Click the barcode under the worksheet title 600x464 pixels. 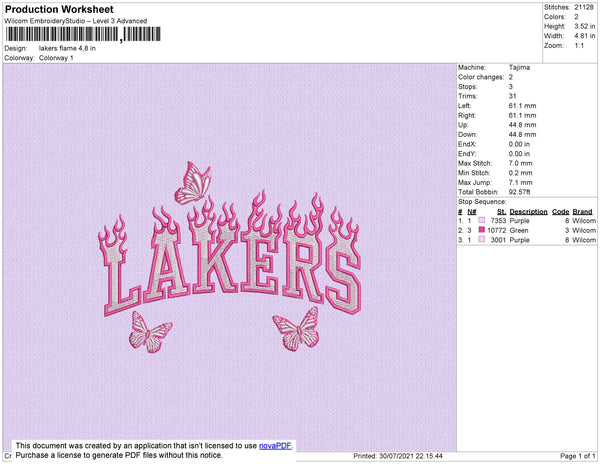tap(83, 34)
